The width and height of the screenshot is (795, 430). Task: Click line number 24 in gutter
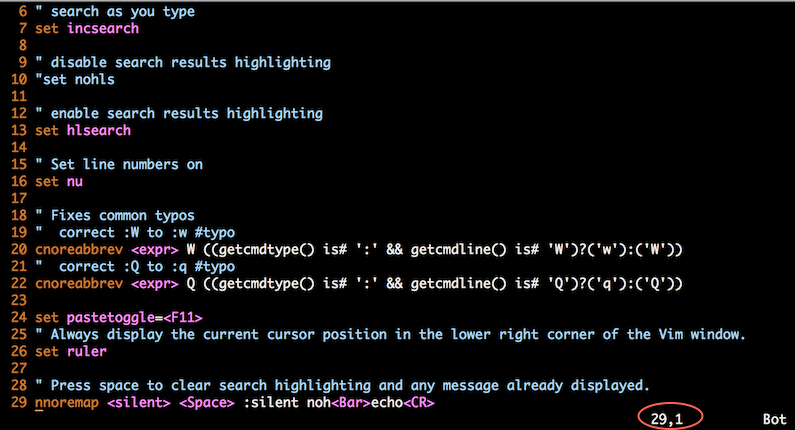coord(19,317)
